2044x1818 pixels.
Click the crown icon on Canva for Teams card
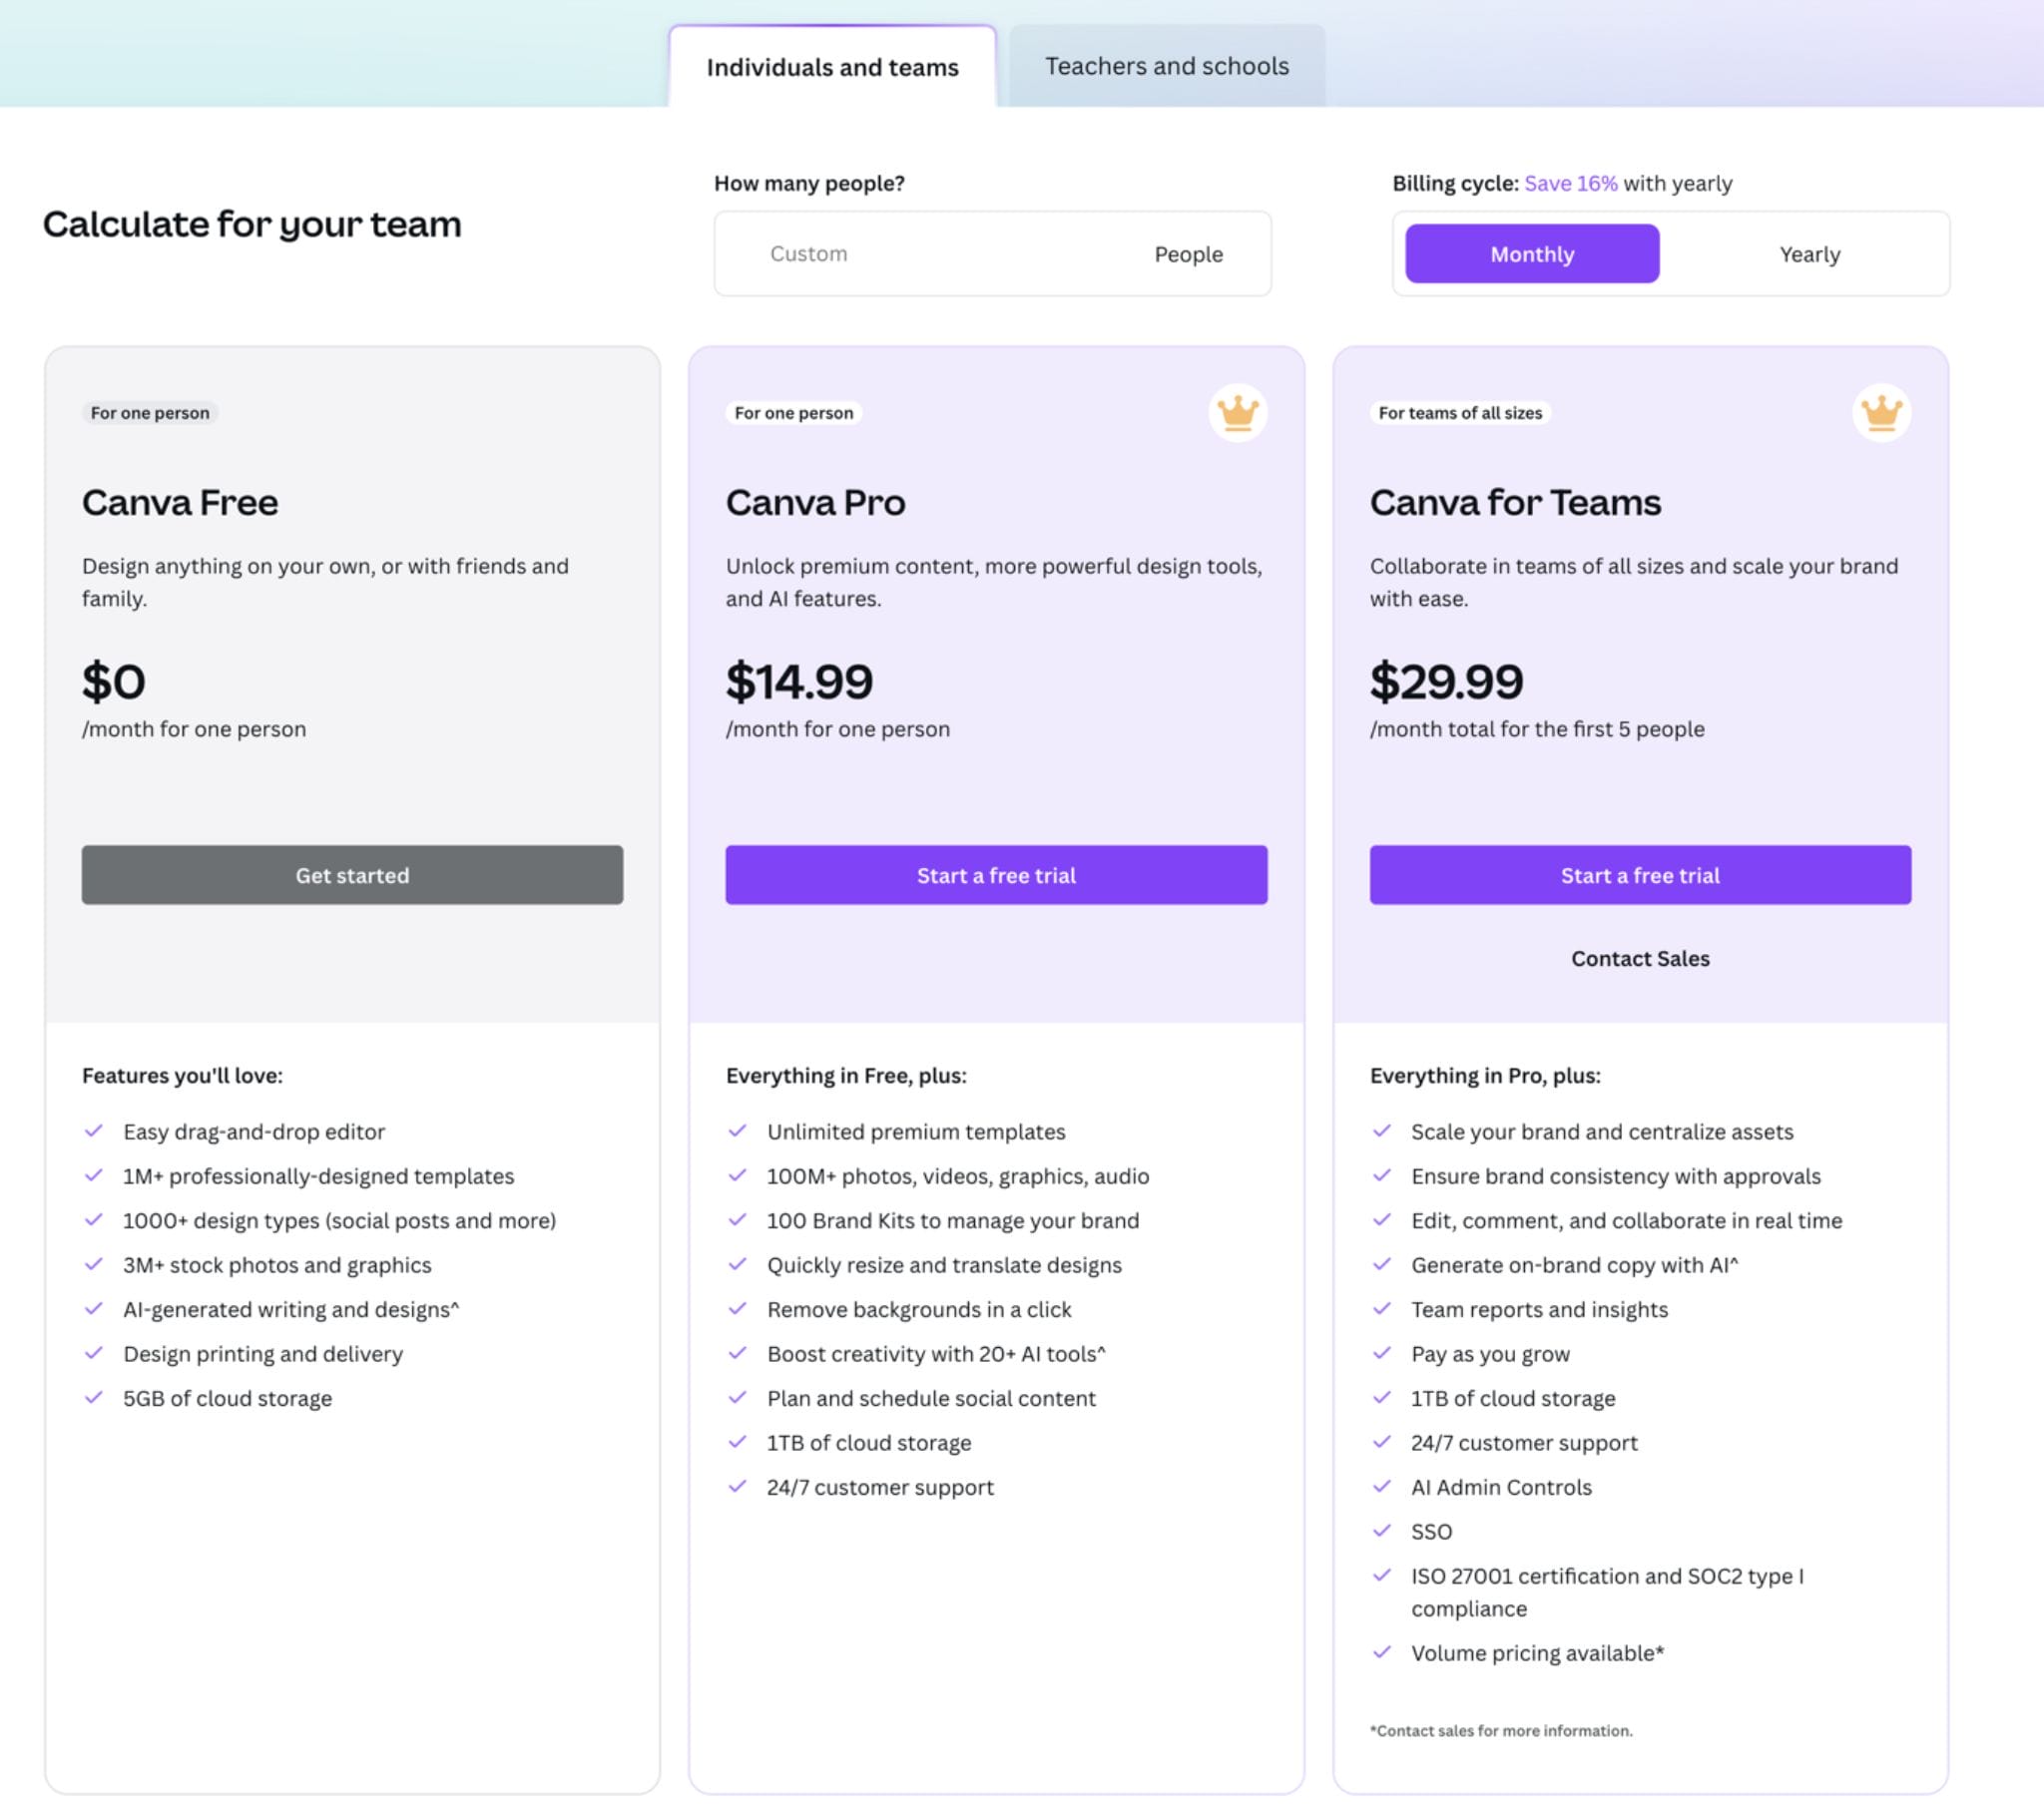pyautogui.click(x=1881, y=413)
